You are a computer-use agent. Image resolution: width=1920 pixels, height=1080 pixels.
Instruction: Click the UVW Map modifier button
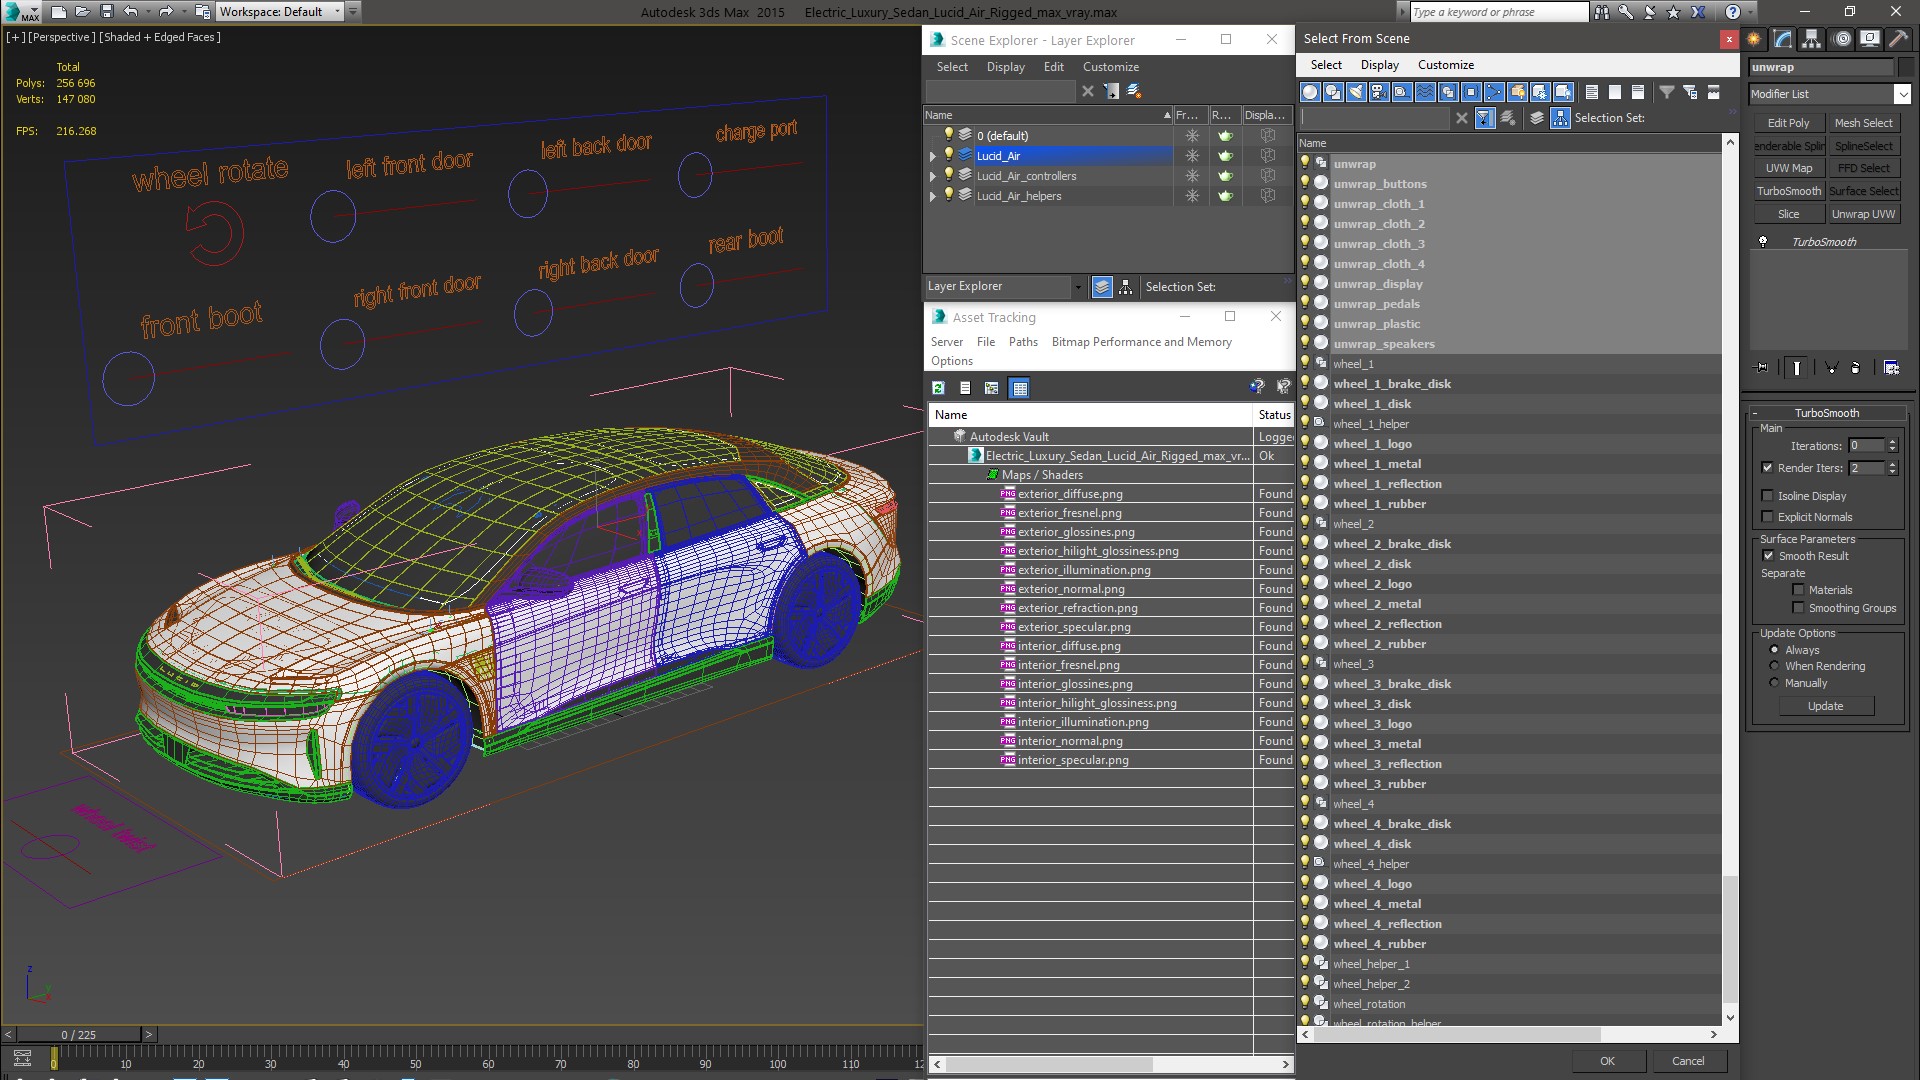(1788, 168)
